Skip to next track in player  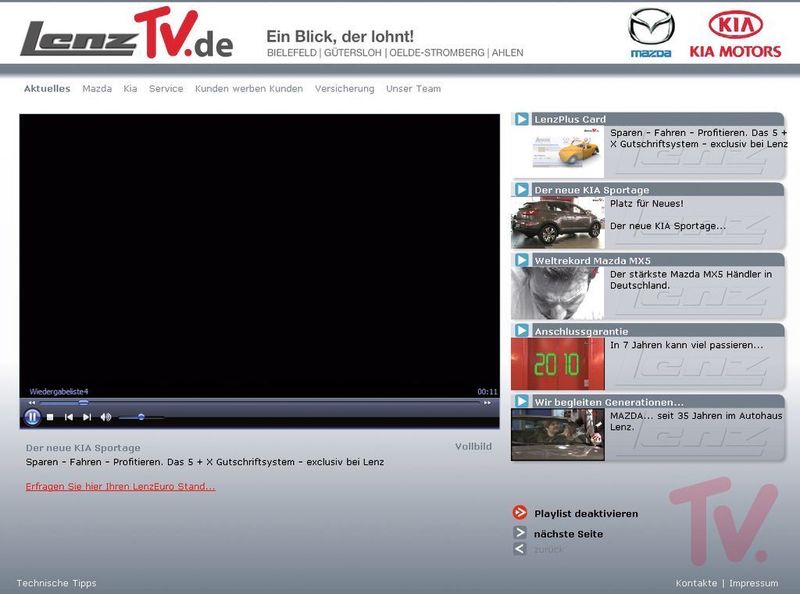[x=87, y=417]
